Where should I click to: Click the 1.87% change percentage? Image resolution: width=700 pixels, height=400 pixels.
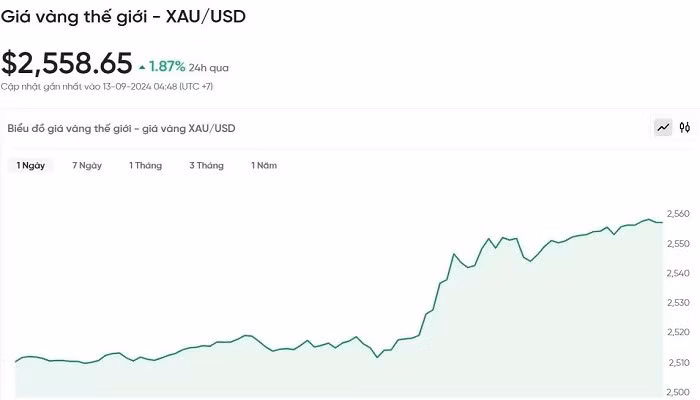(x=167, y=67)
